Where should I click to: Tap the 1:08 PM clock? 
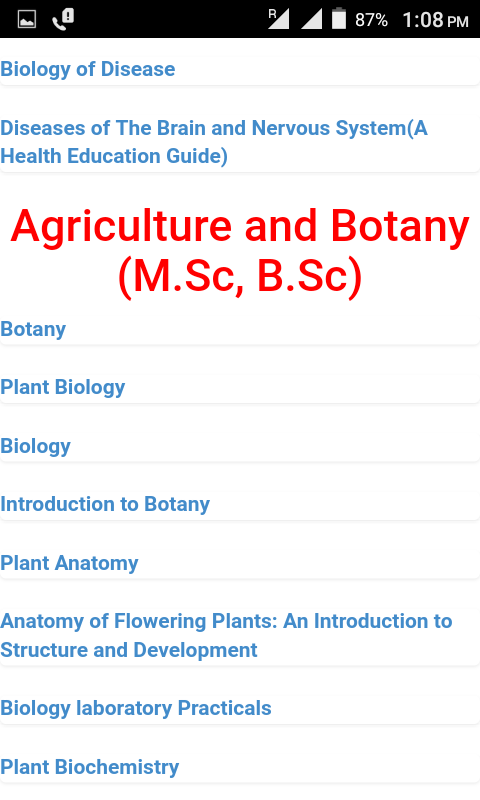(x=435, y=20)
